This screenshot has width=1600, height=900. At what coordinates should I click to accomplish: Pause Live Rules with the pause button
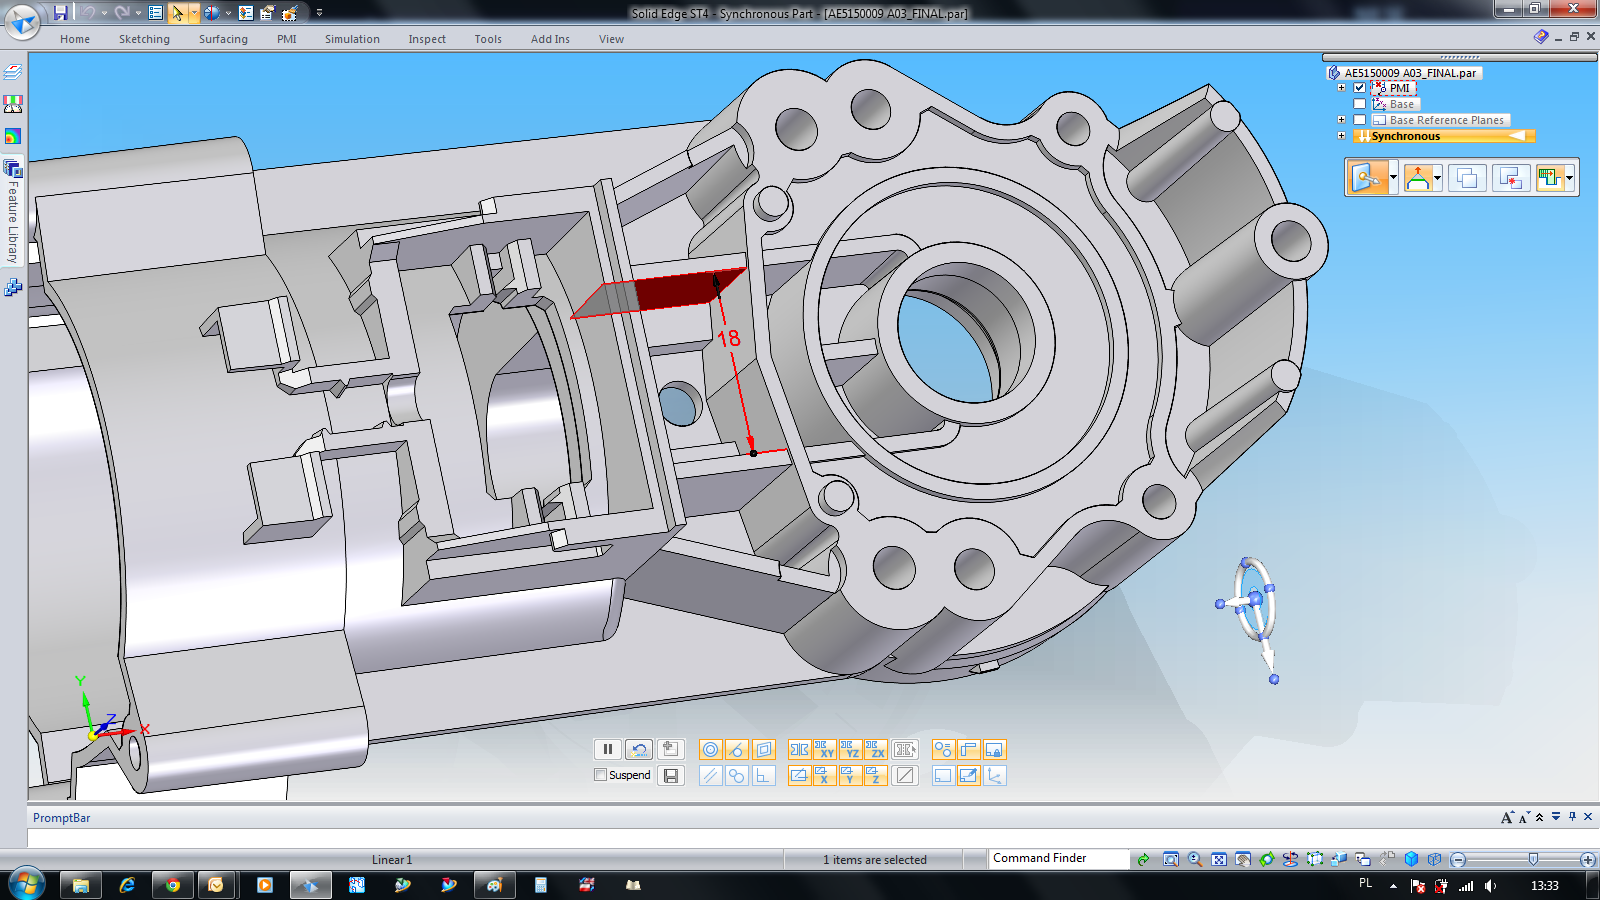tap(608, 749)
